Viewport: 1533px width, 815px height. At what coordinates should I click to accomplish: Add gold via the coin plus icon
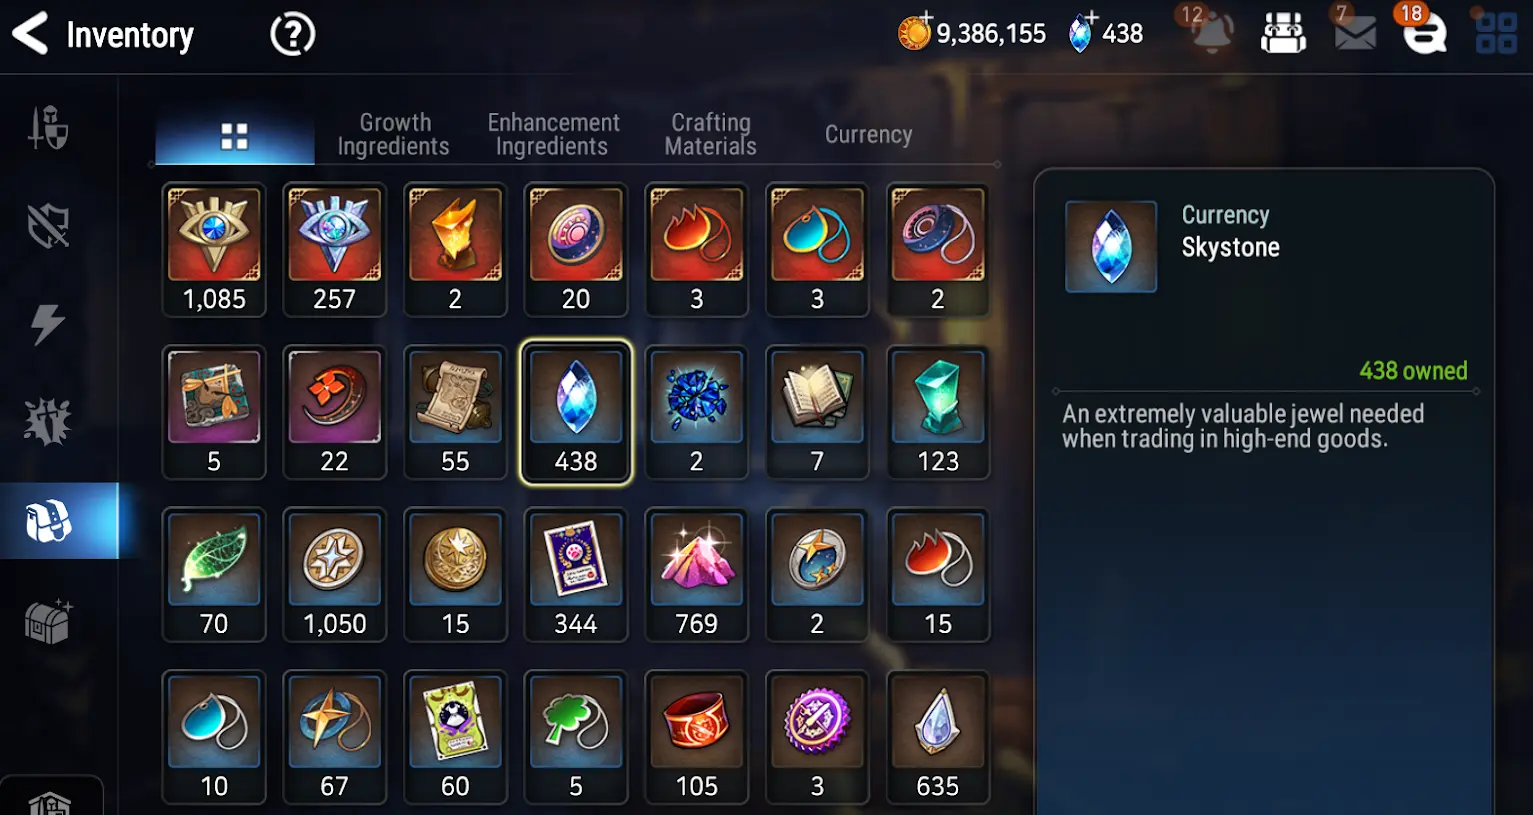[x=914, y=33]
